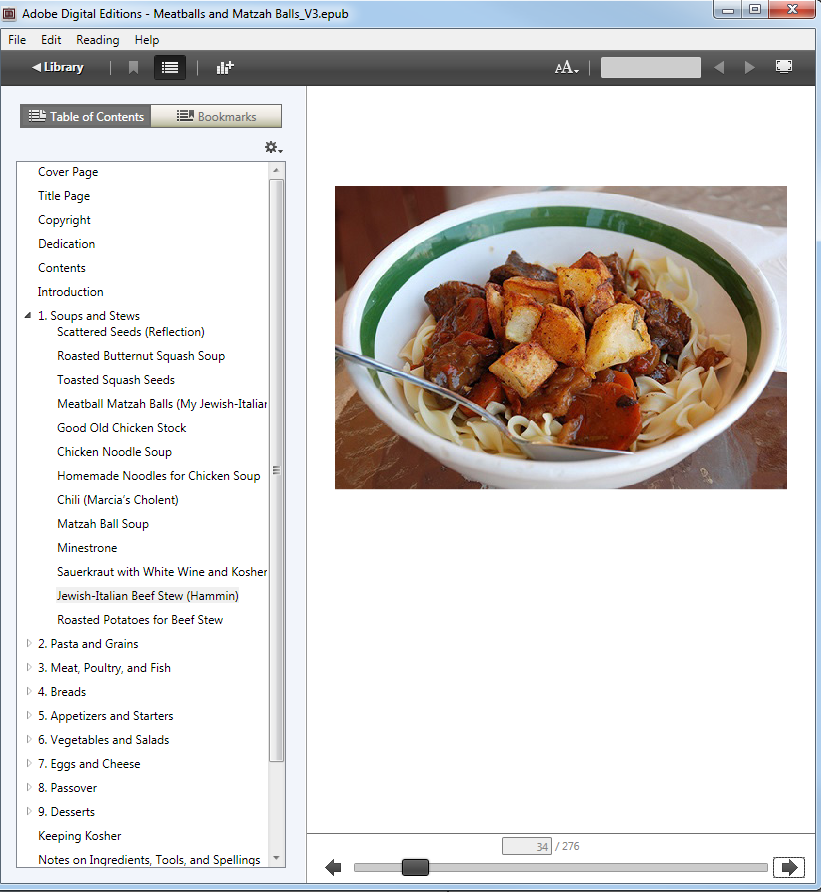Screen dimensions: 821x892
Task: Go to previous page arrow
Action: click(x=334, y=867)
